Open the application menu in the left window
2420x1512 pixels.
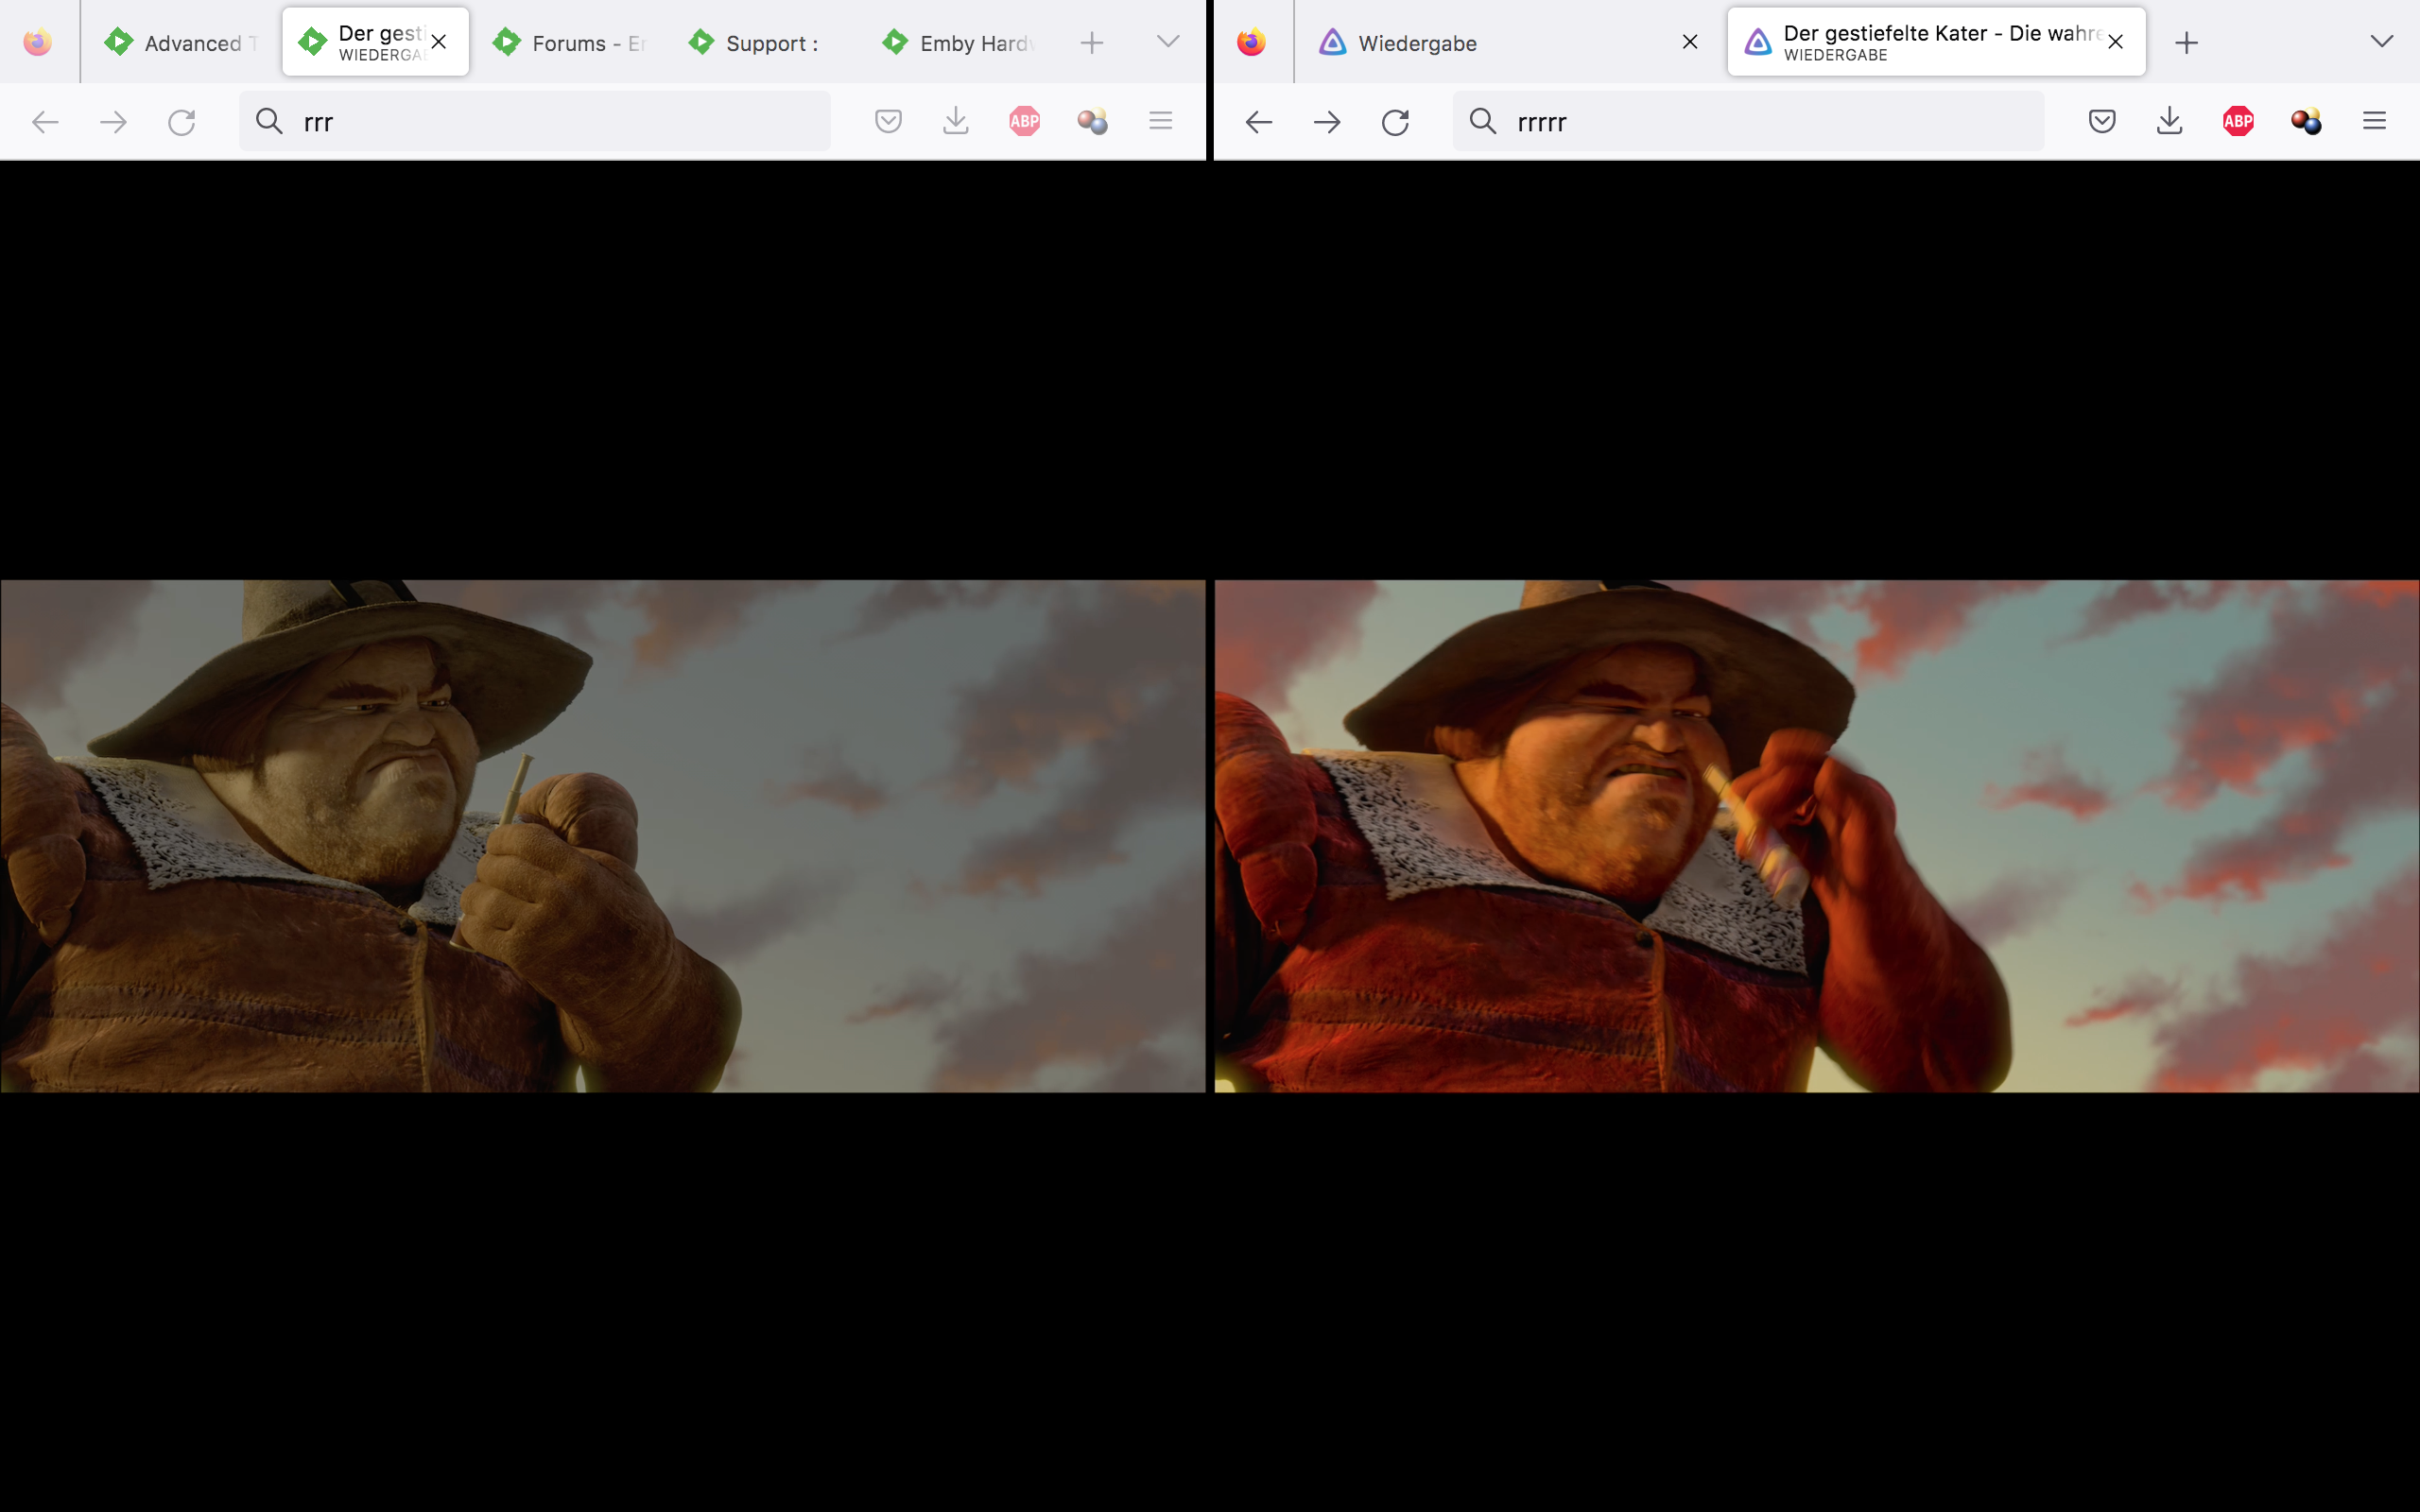pyautogui.click(x=1161, y=121)
